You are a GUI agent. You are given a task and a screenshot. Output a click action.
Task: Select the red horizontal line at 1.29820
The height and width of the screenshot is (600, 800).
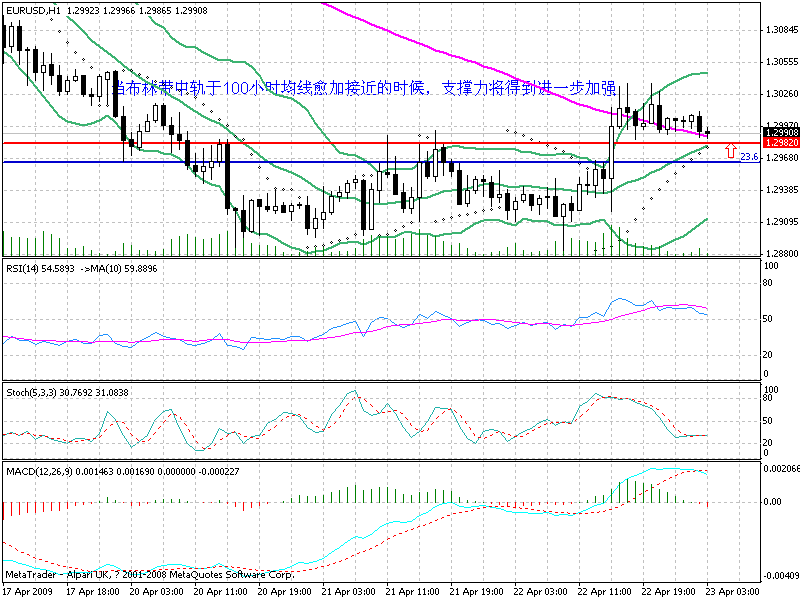[382, 143]
